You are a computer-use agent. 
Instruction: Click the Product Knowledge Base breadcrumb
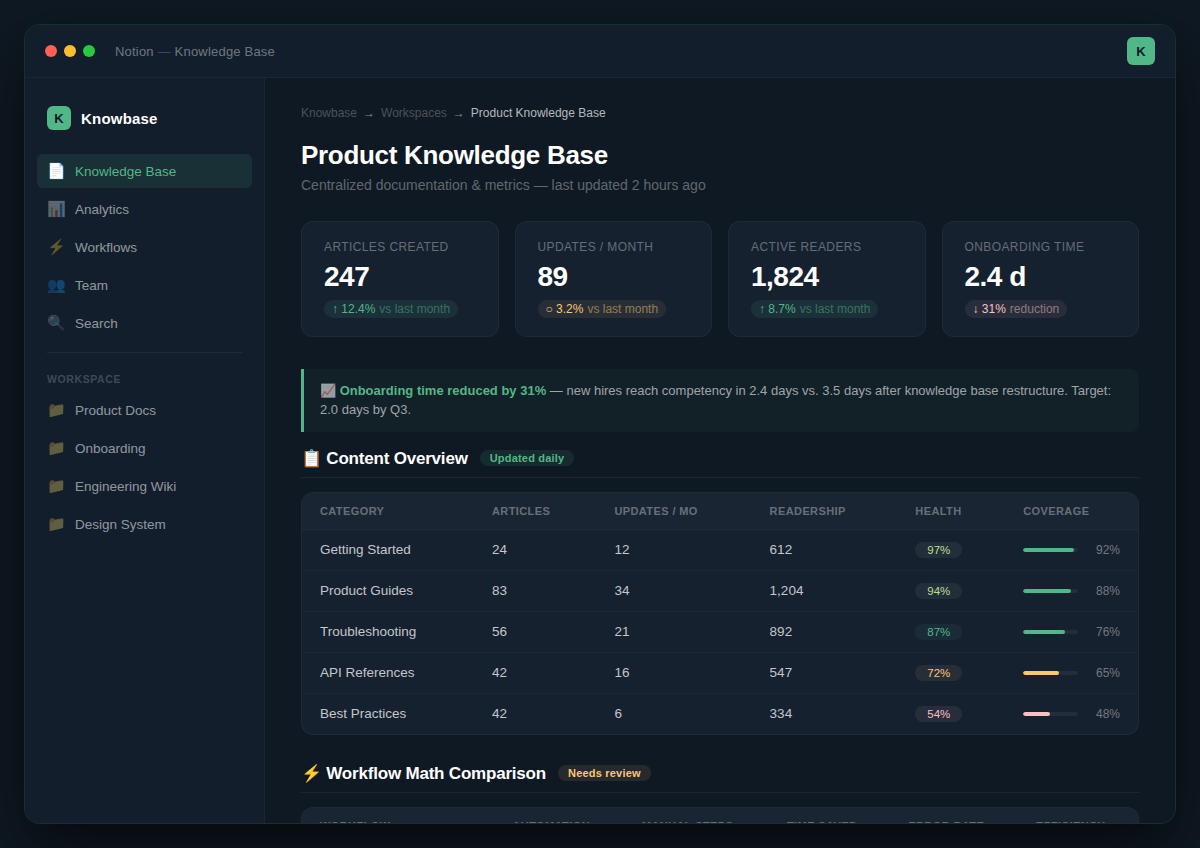pyautogui.click(x=538, y=113)
